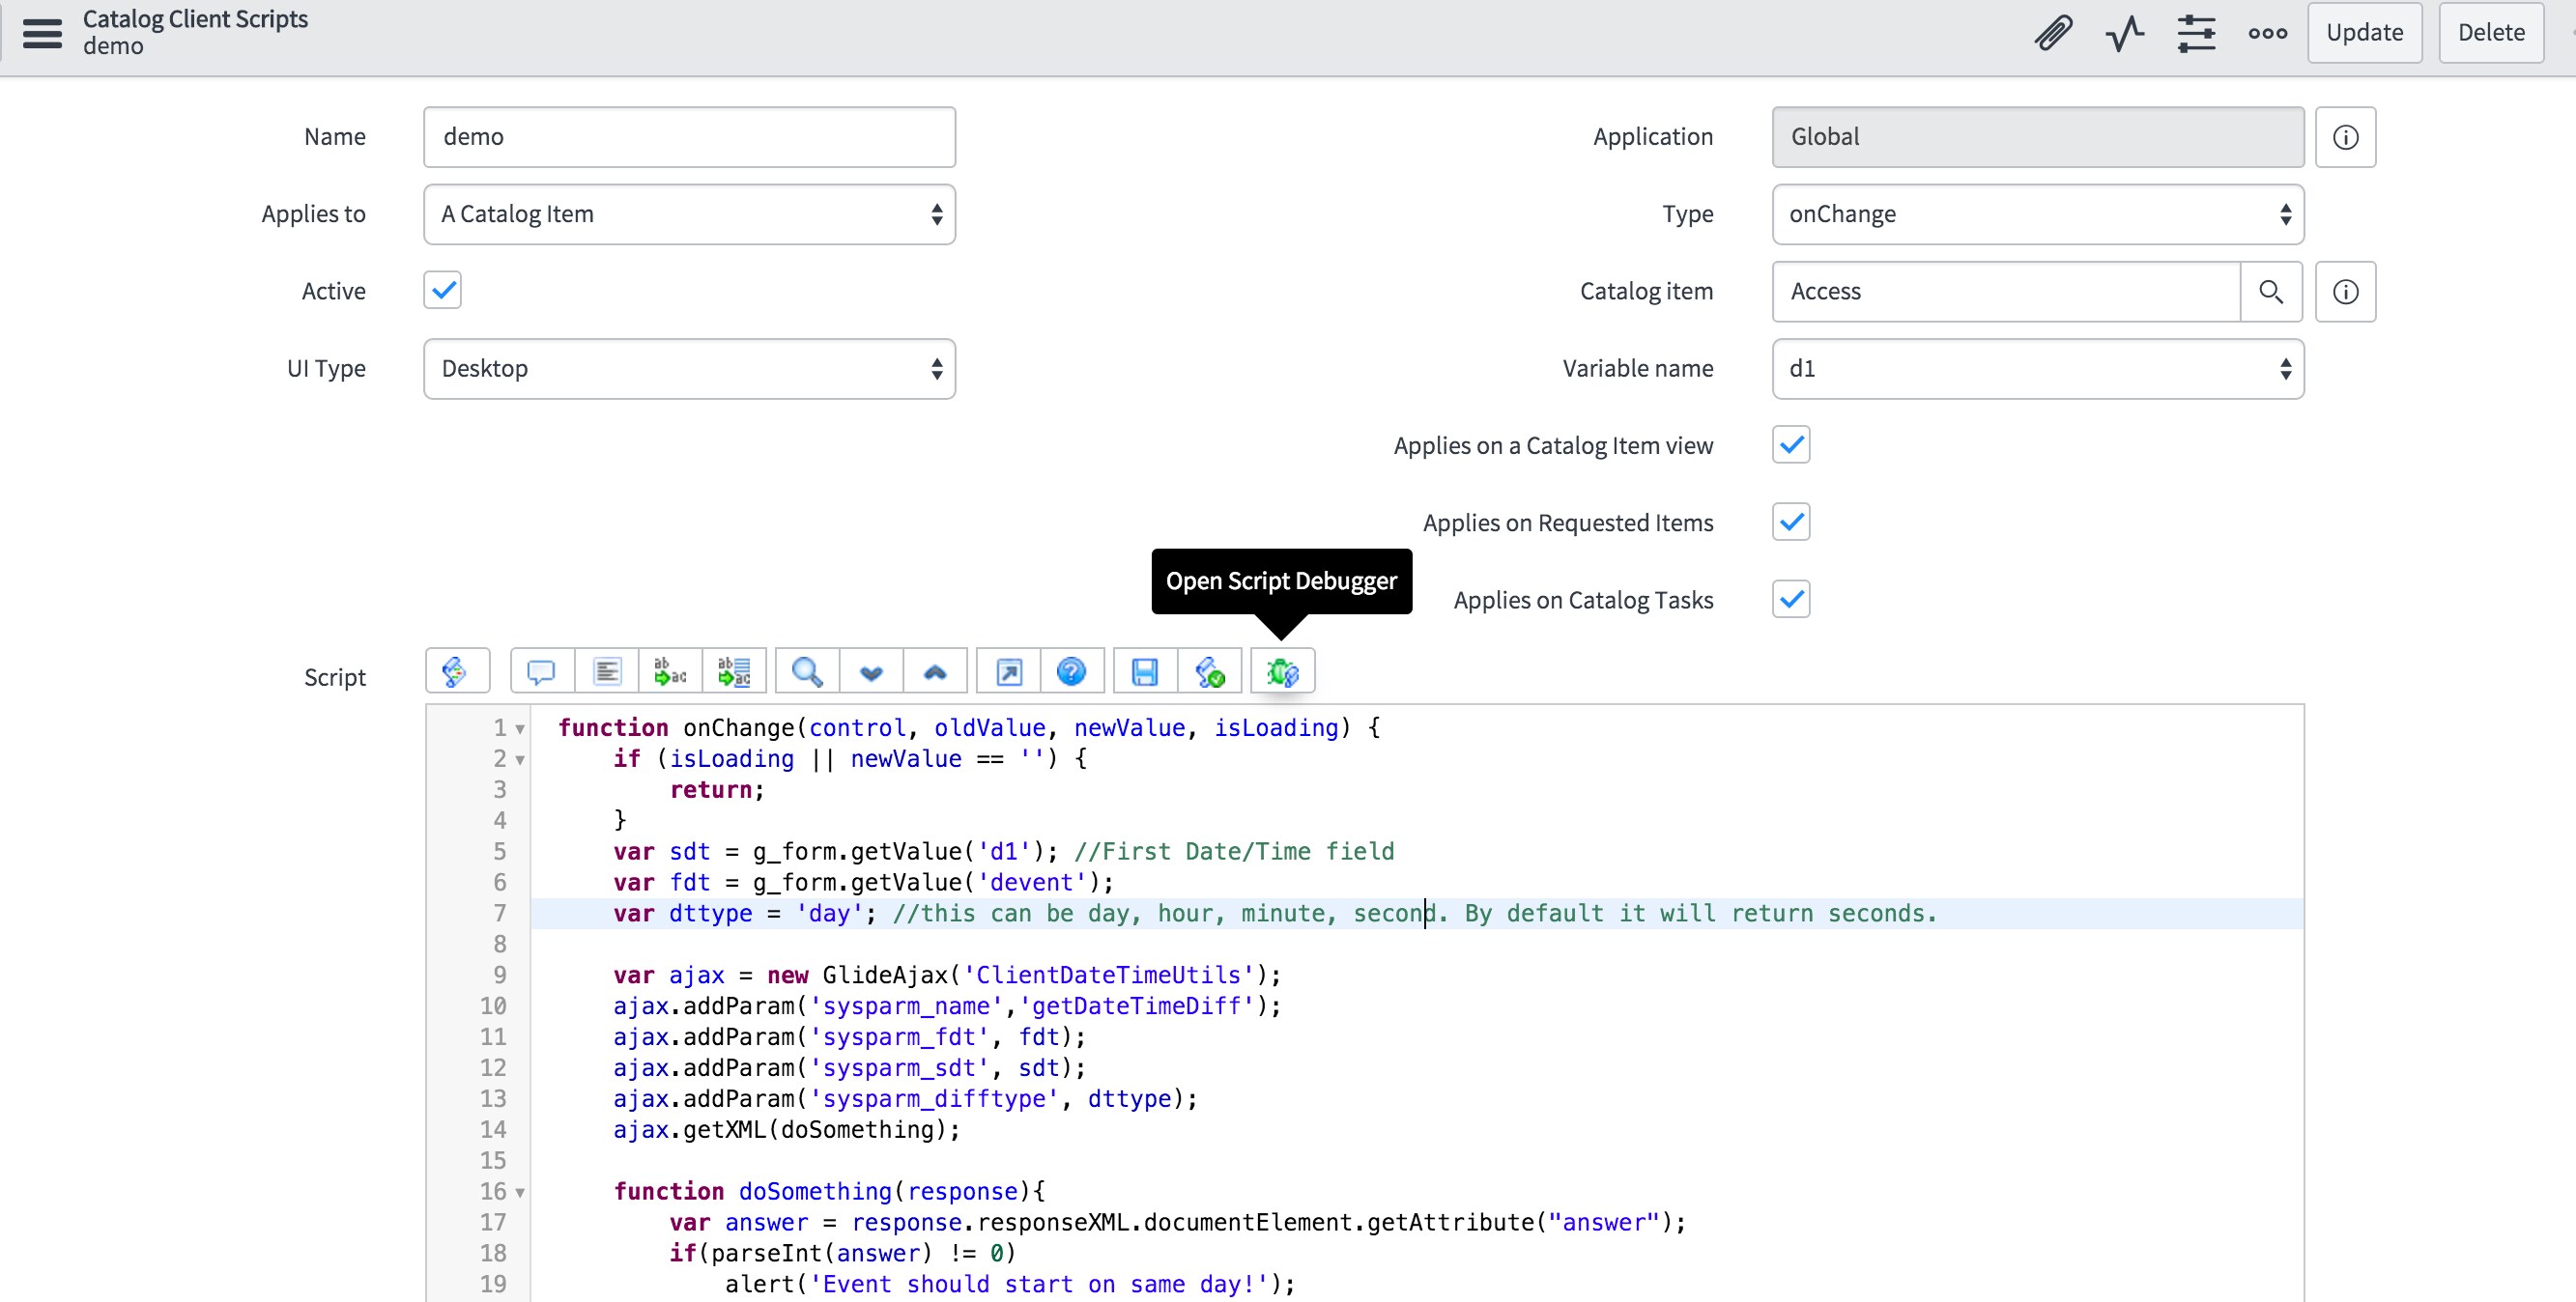This screenshot has height=1302, width=2576.
Task: Click the Replace All icon
Action: tap(734, 671)
